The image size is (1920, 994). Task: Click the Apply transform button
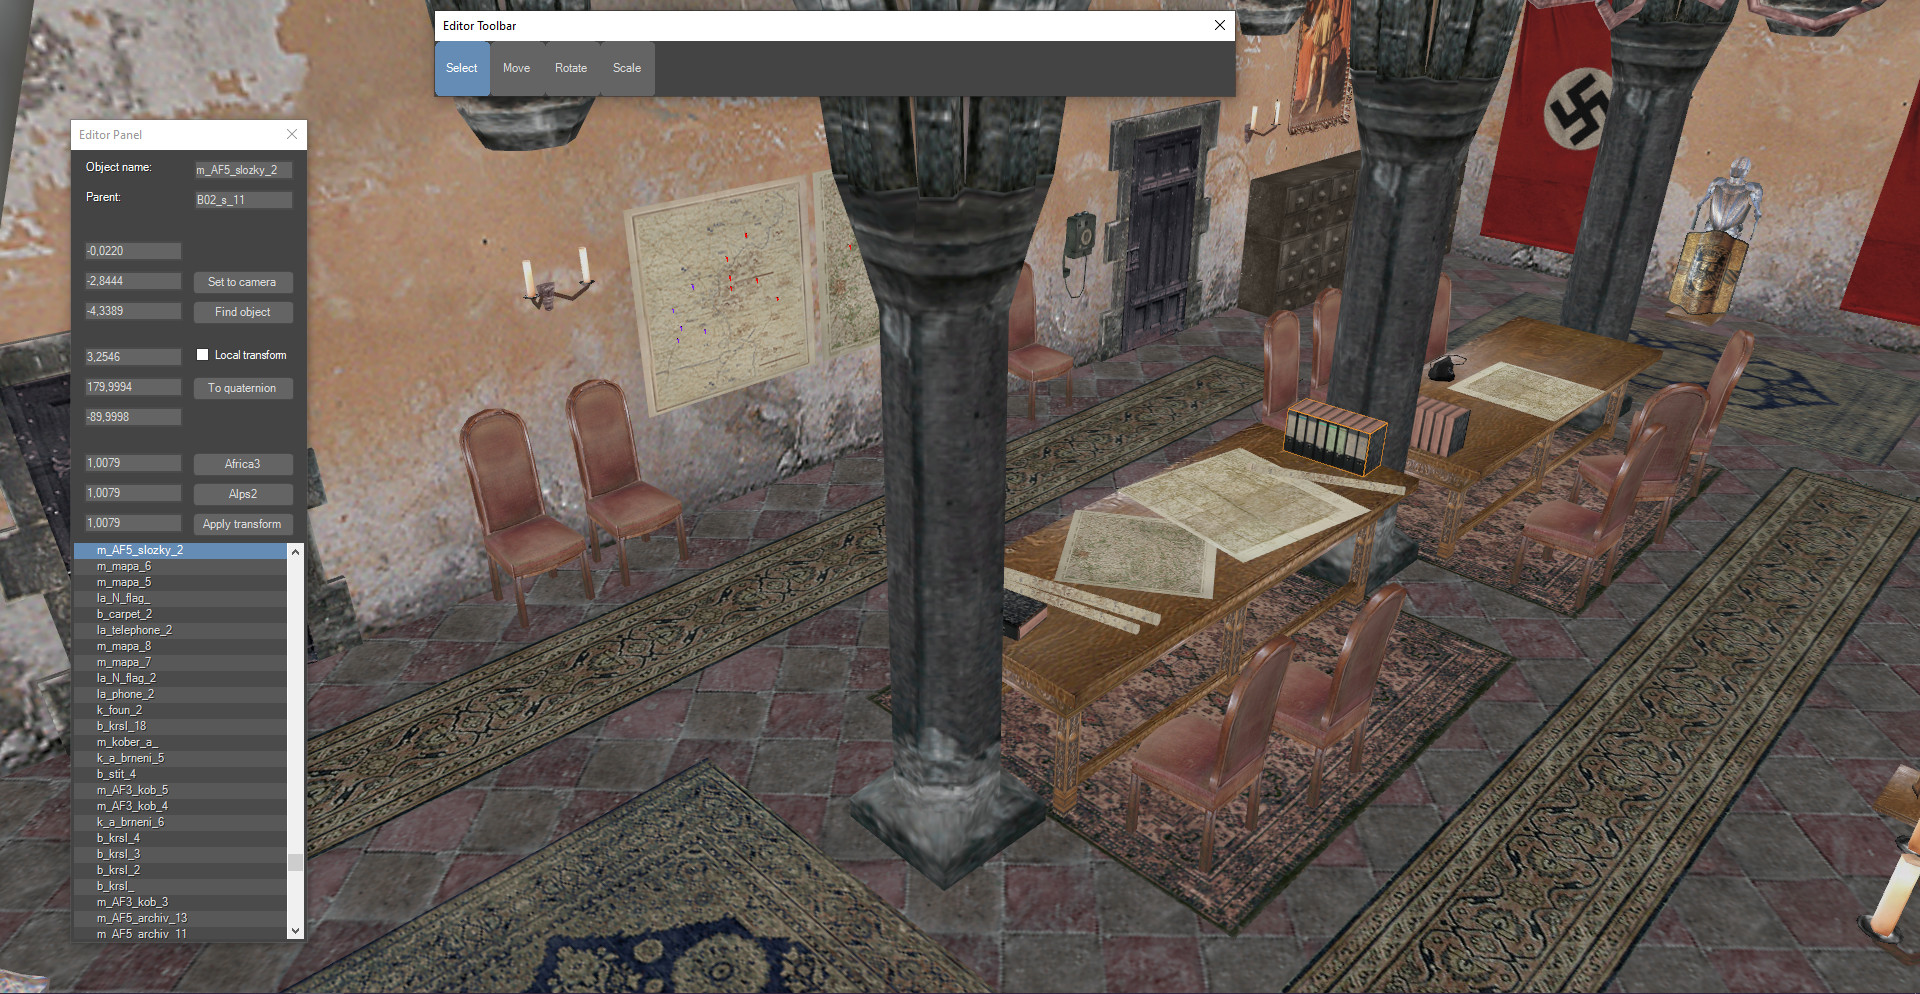click(x=243, y=524)
